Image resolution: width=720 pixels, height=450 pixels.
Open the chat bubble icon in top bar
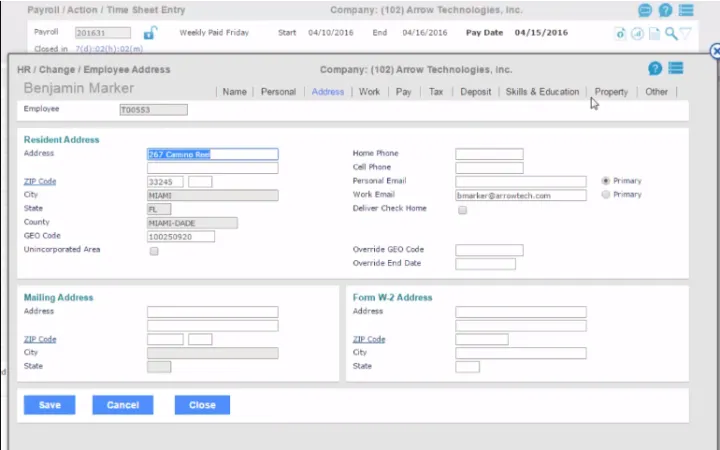[x=645, y=11]
